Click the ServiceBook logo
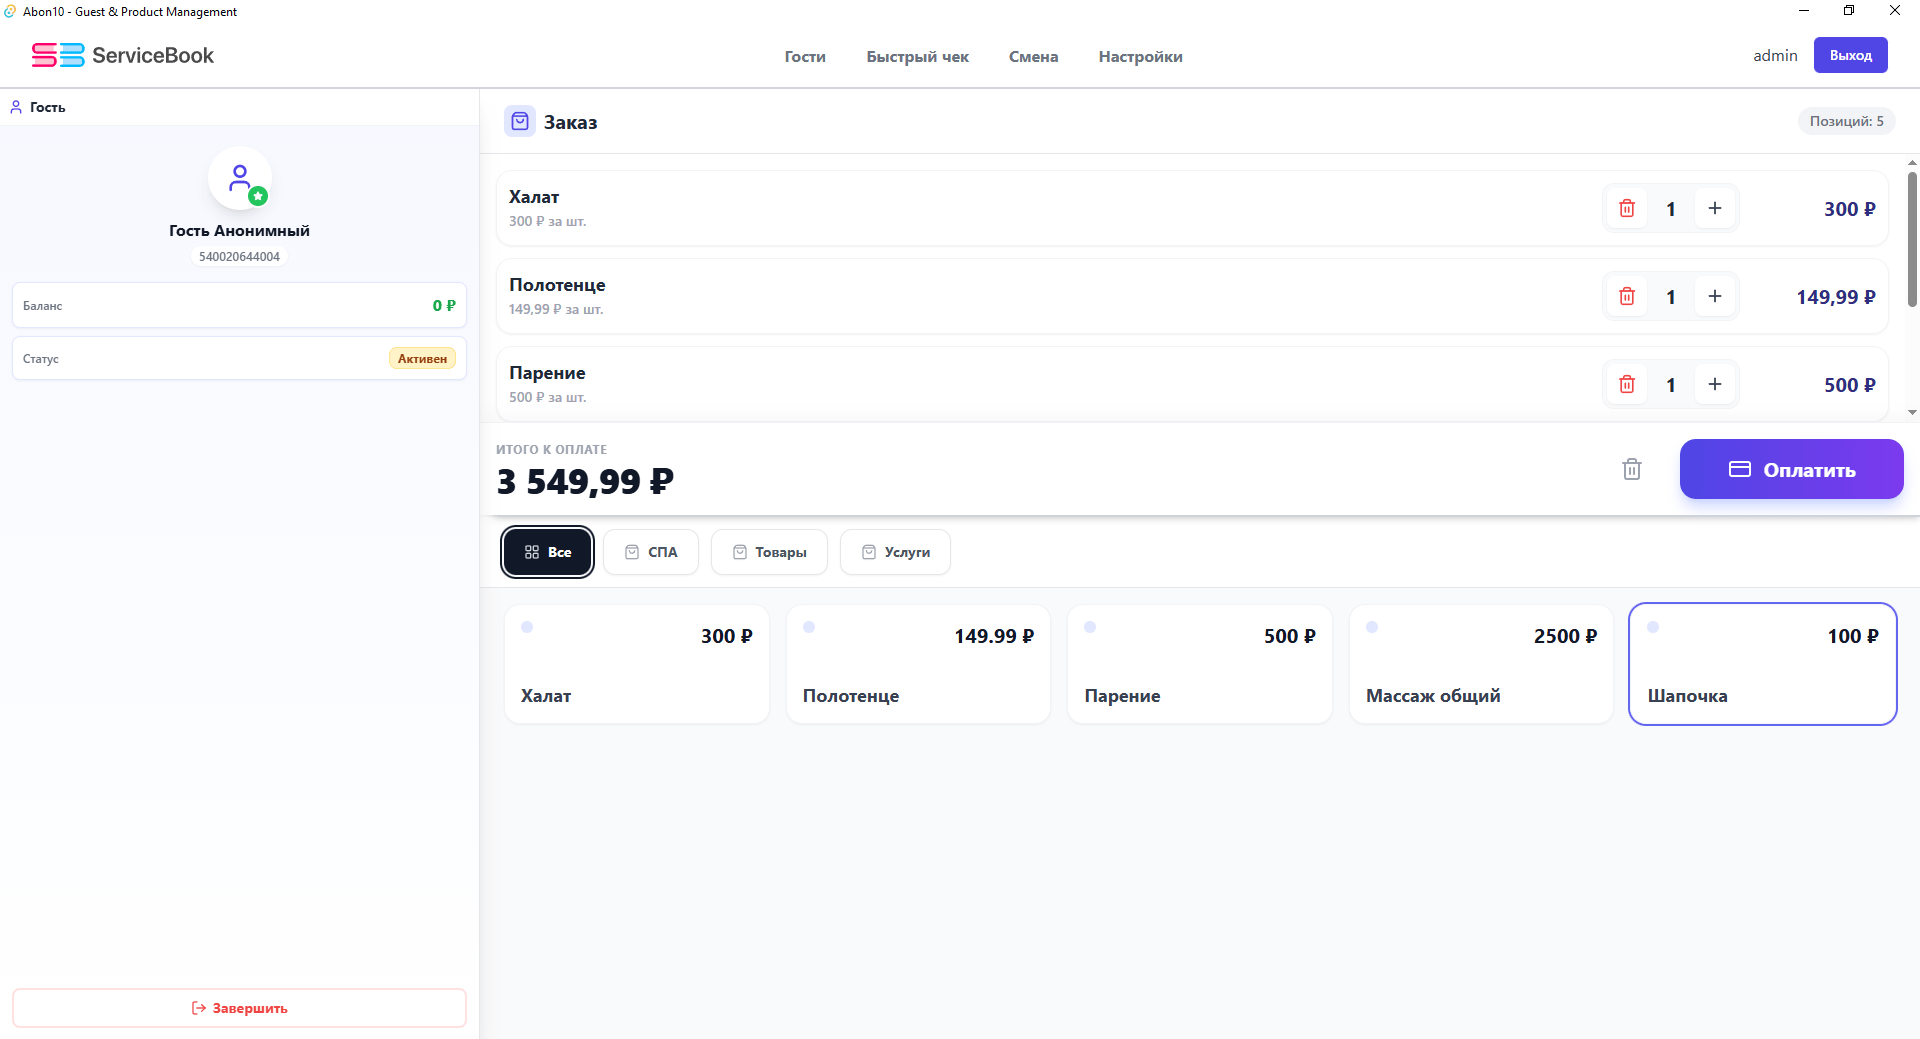This screenshot has width=1920, height=1039. [x=123, y=55]
